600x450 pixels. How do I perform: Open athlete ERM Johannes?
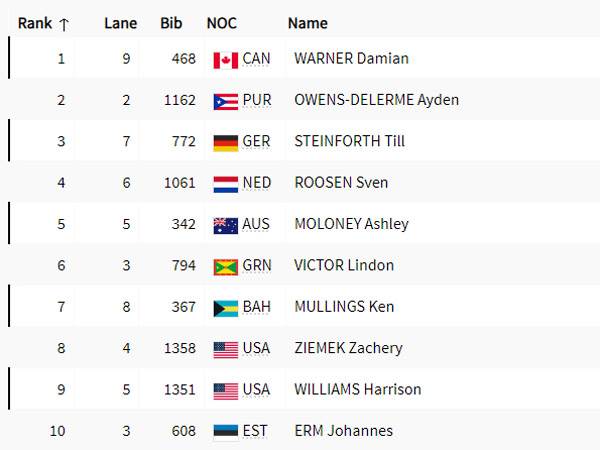[x=343, y=431]
